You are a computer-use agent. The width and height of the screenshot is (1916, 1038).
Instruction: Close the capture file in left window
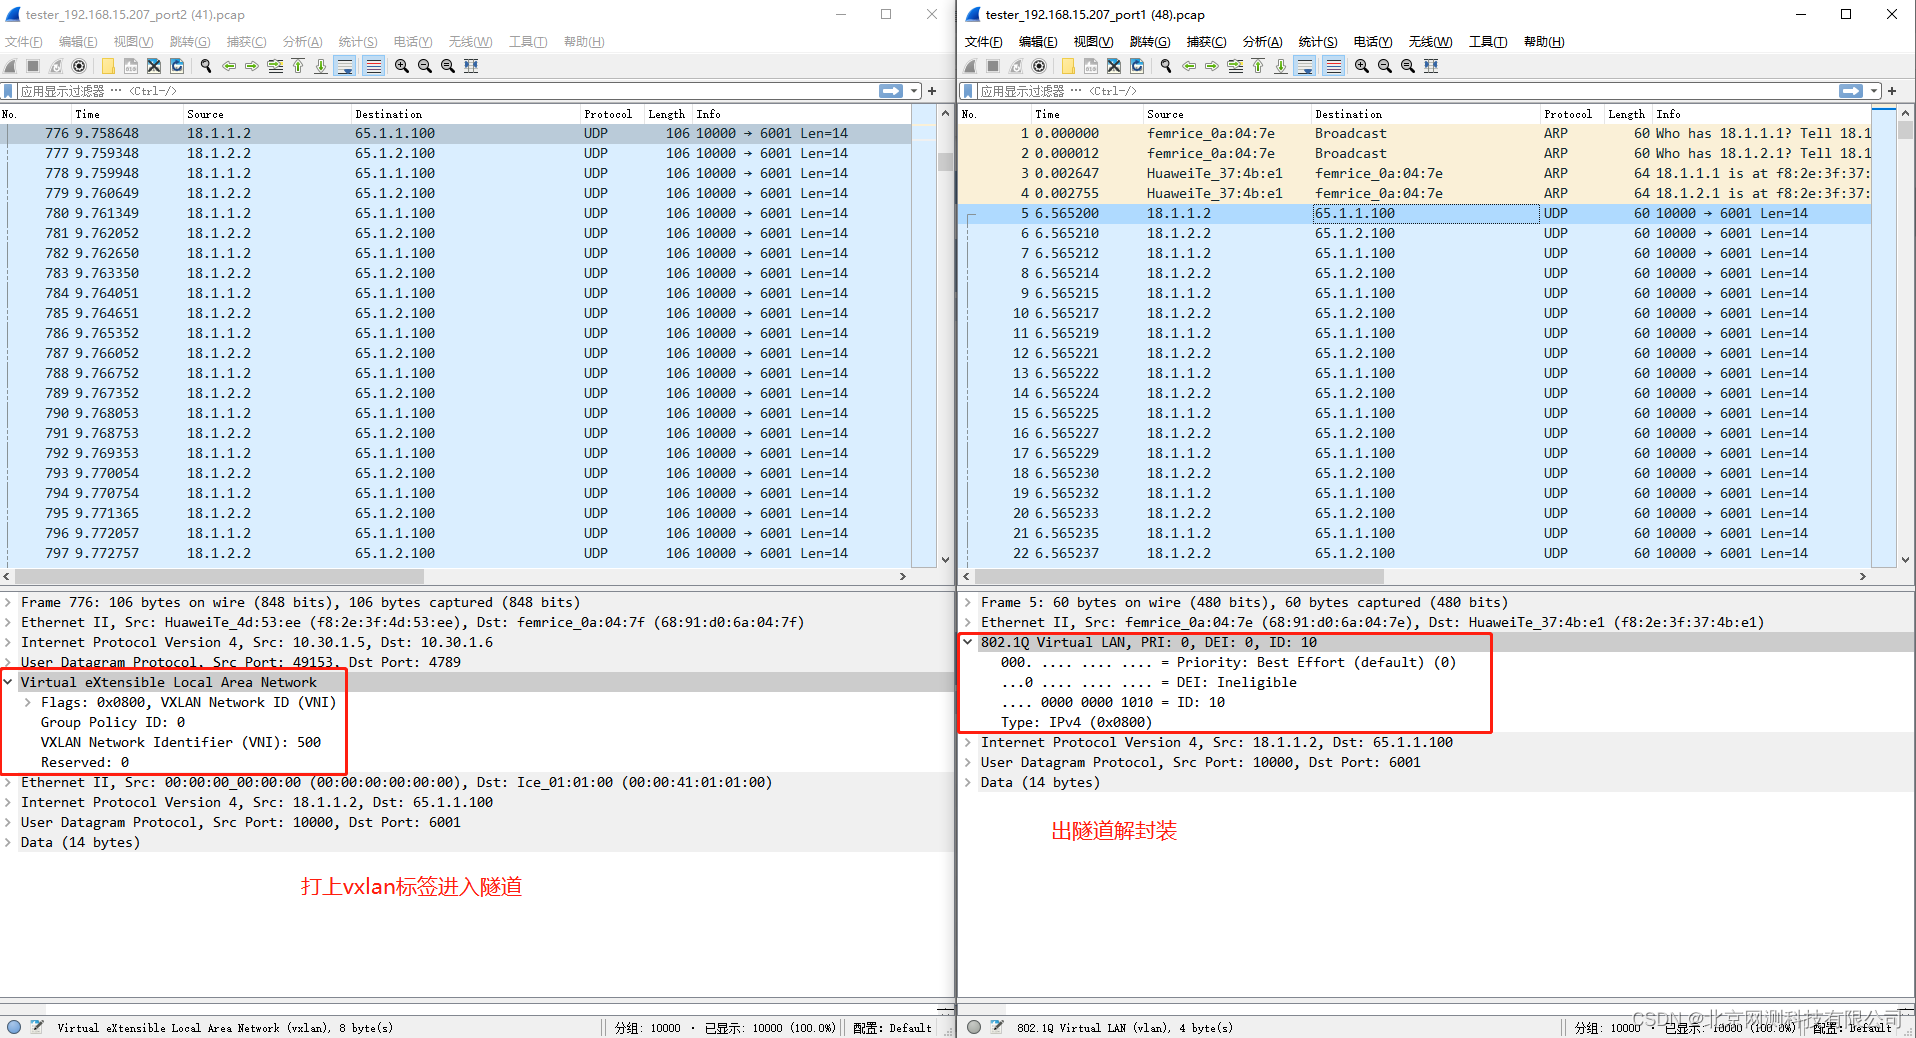pyautogui.click(x=154, y=66)
